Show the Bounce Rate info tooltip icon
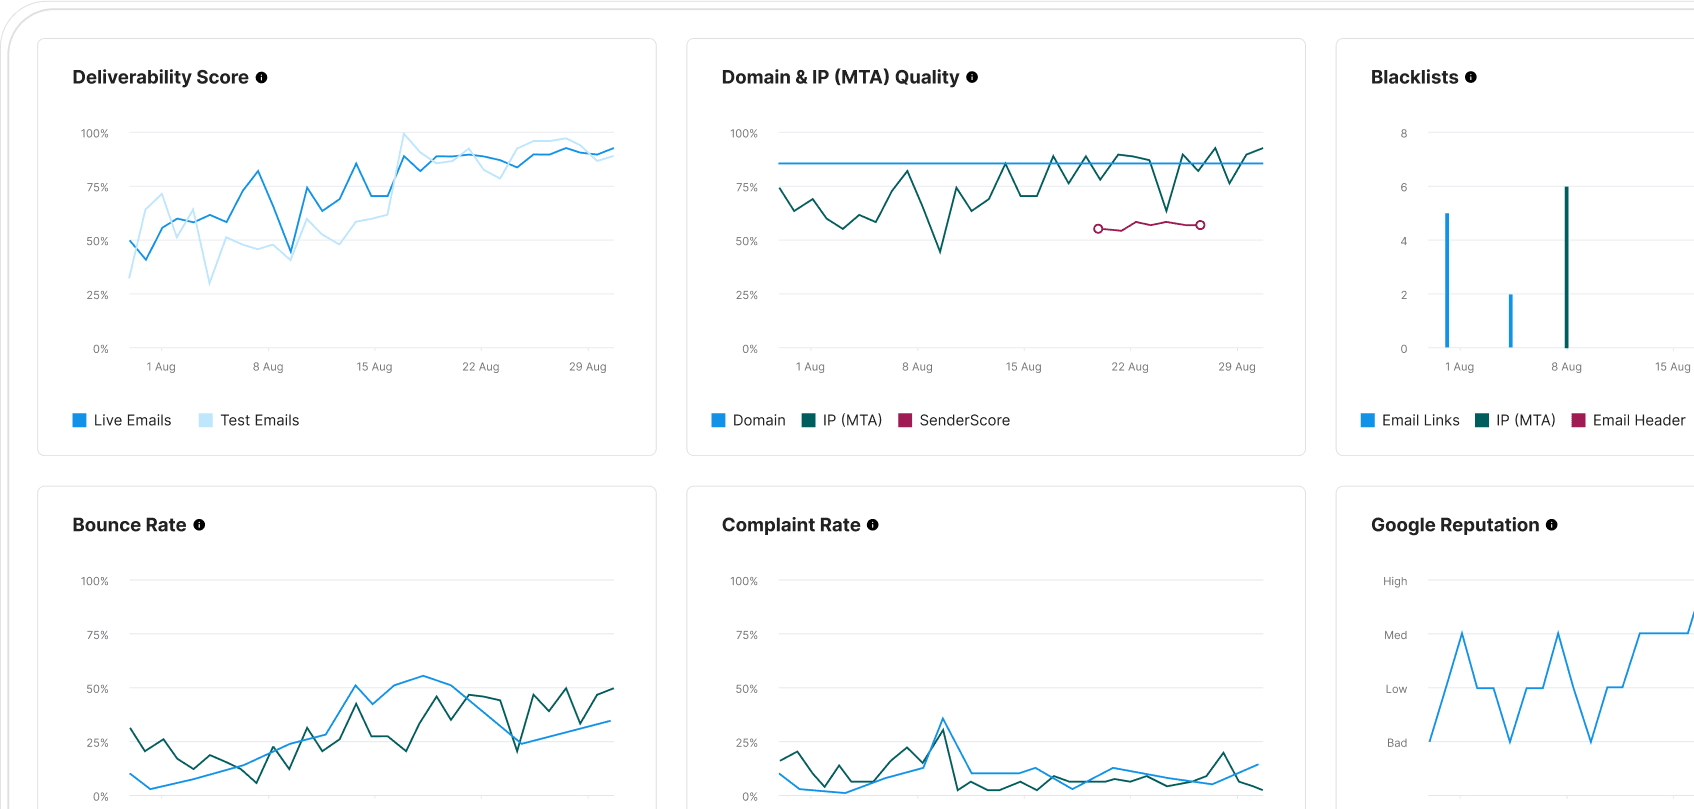Viewport: 1694px width, 809px height. [x=199, y=525]
